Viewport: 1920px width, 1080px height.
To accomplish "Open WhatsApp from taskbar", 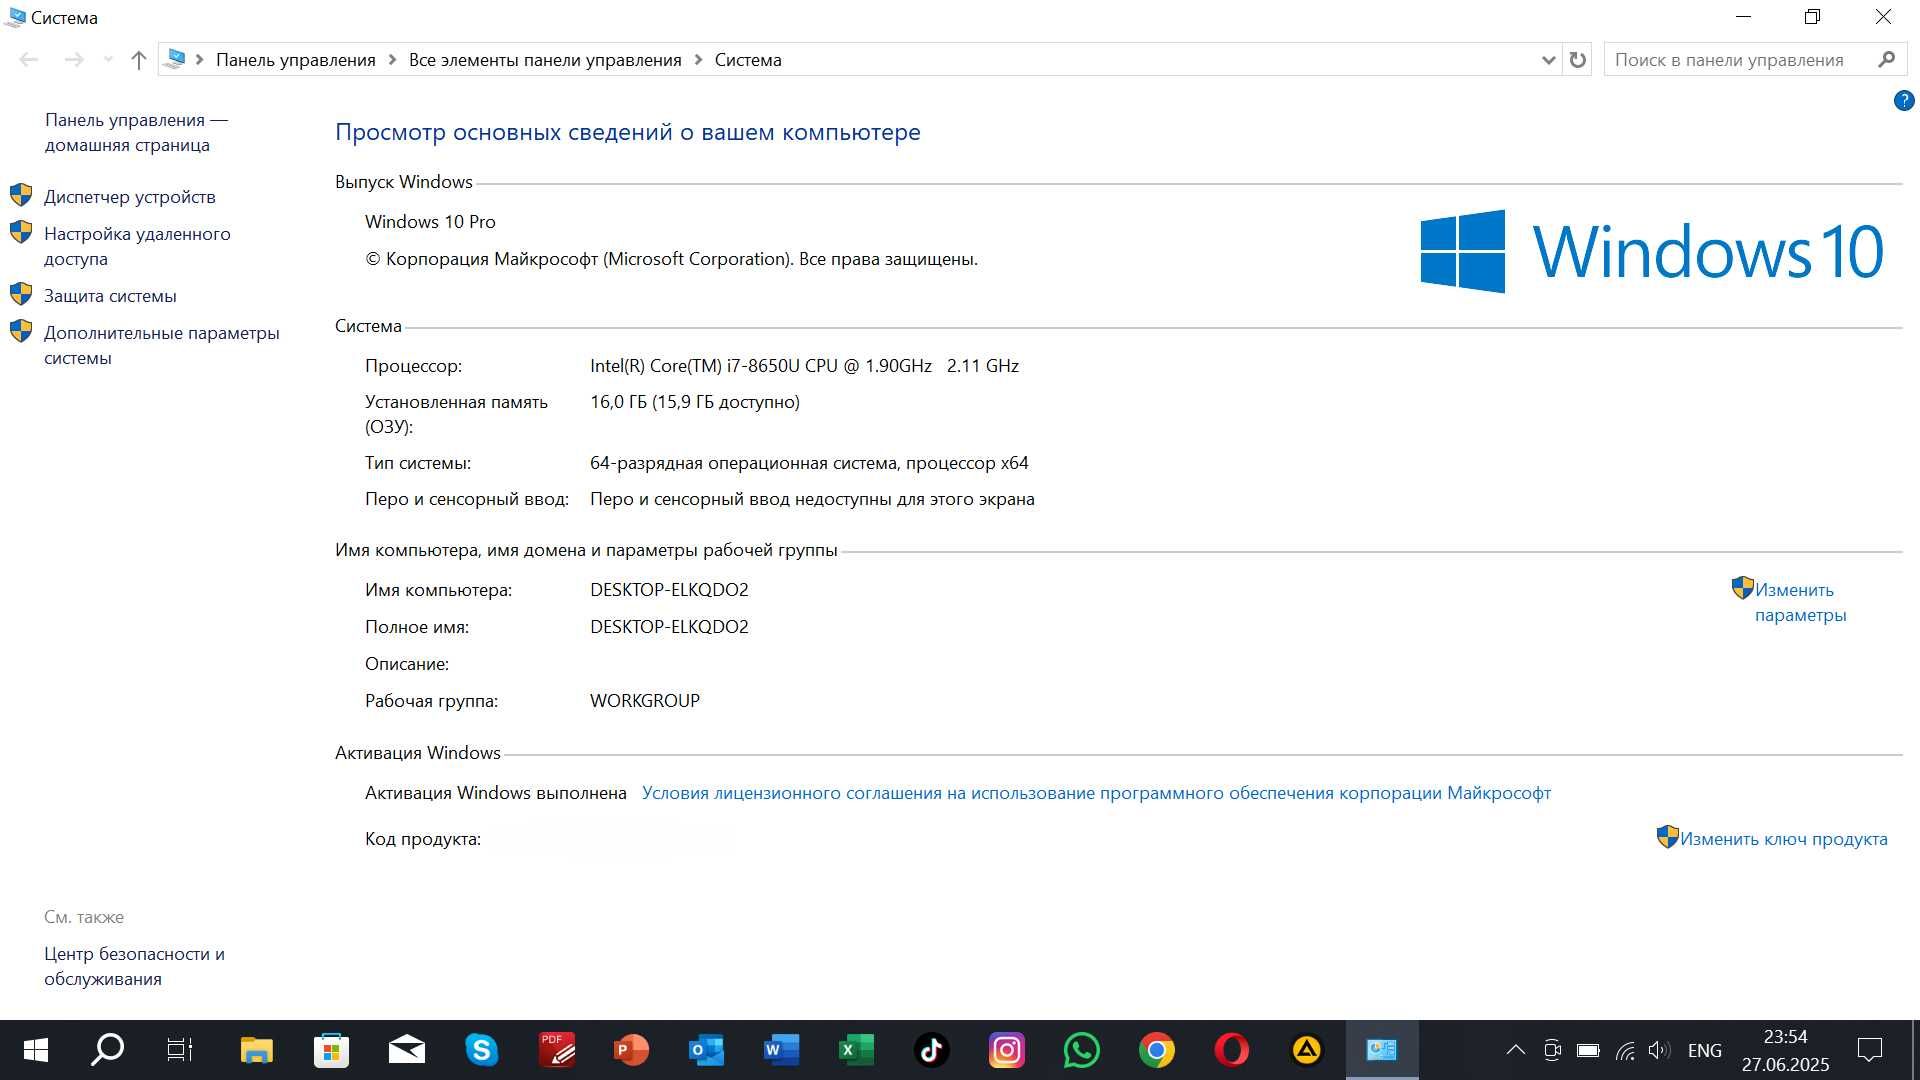I will click(x=1081, y=1050).
